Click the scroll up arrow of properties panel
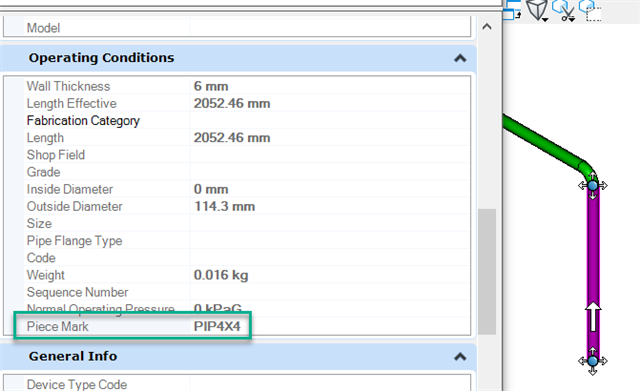The width and height of the screenshot is (640, 391). click(487, 27)
